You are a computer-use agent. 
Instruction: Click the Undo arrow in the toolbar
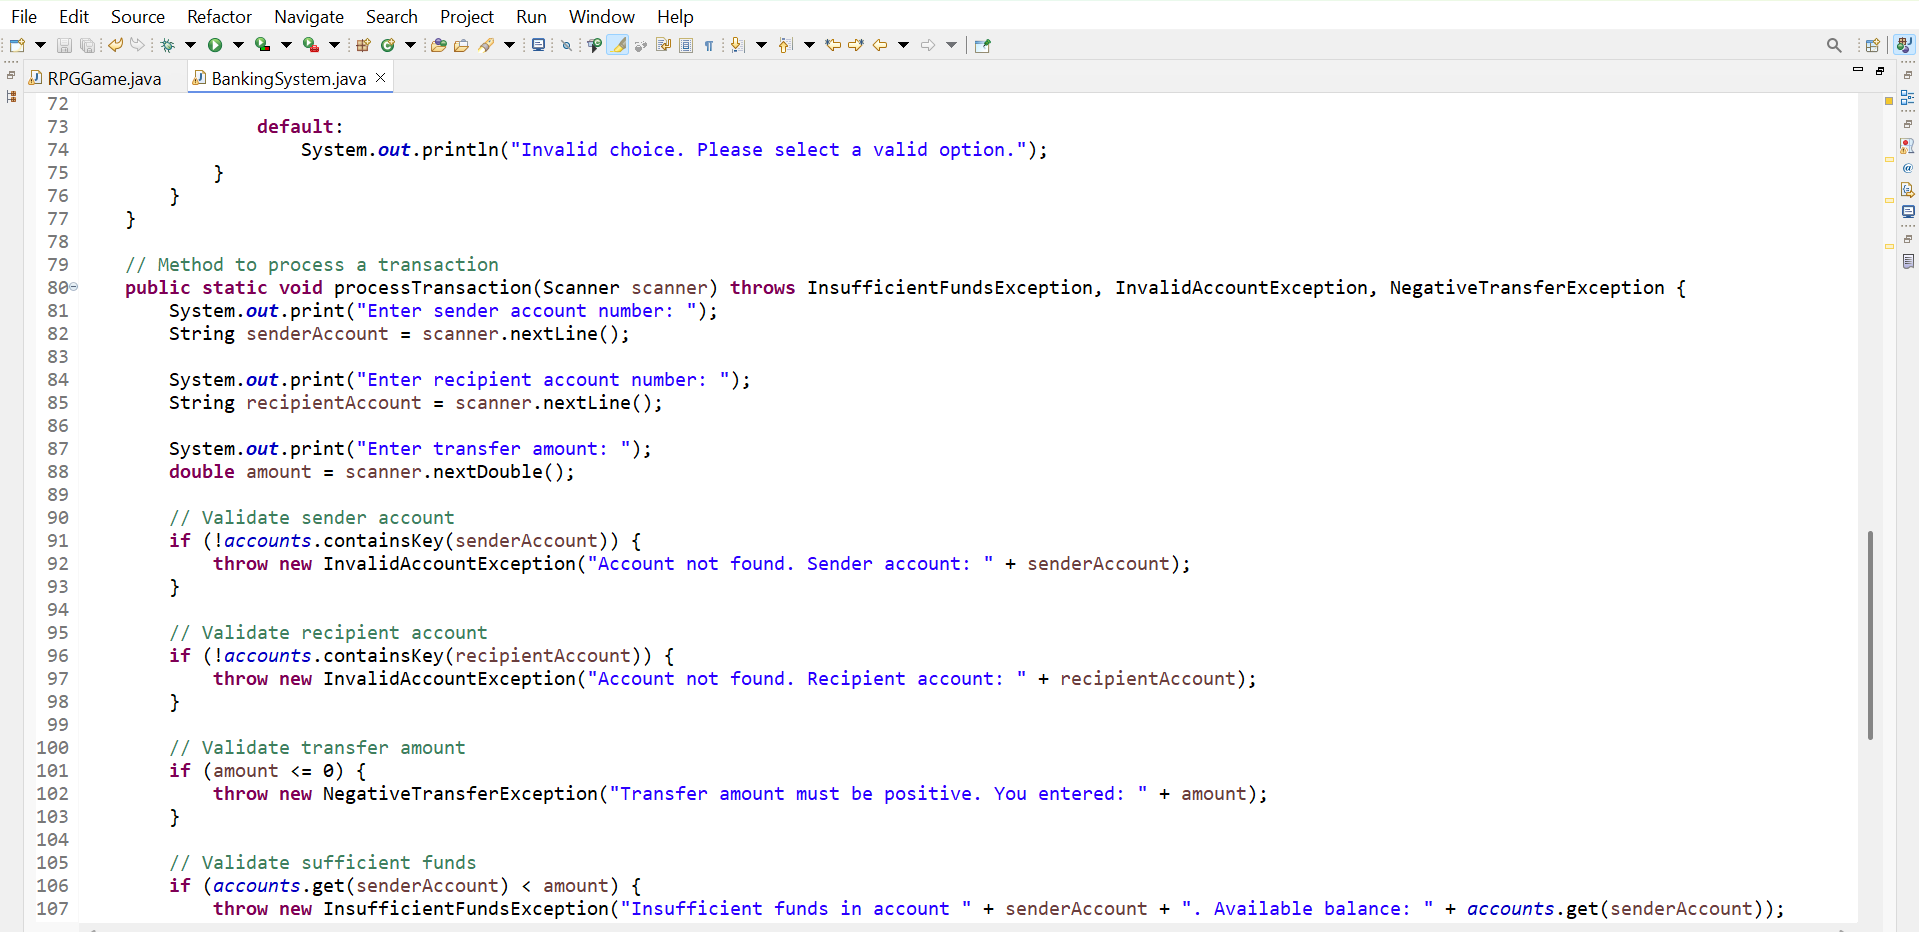coord(116,45)
